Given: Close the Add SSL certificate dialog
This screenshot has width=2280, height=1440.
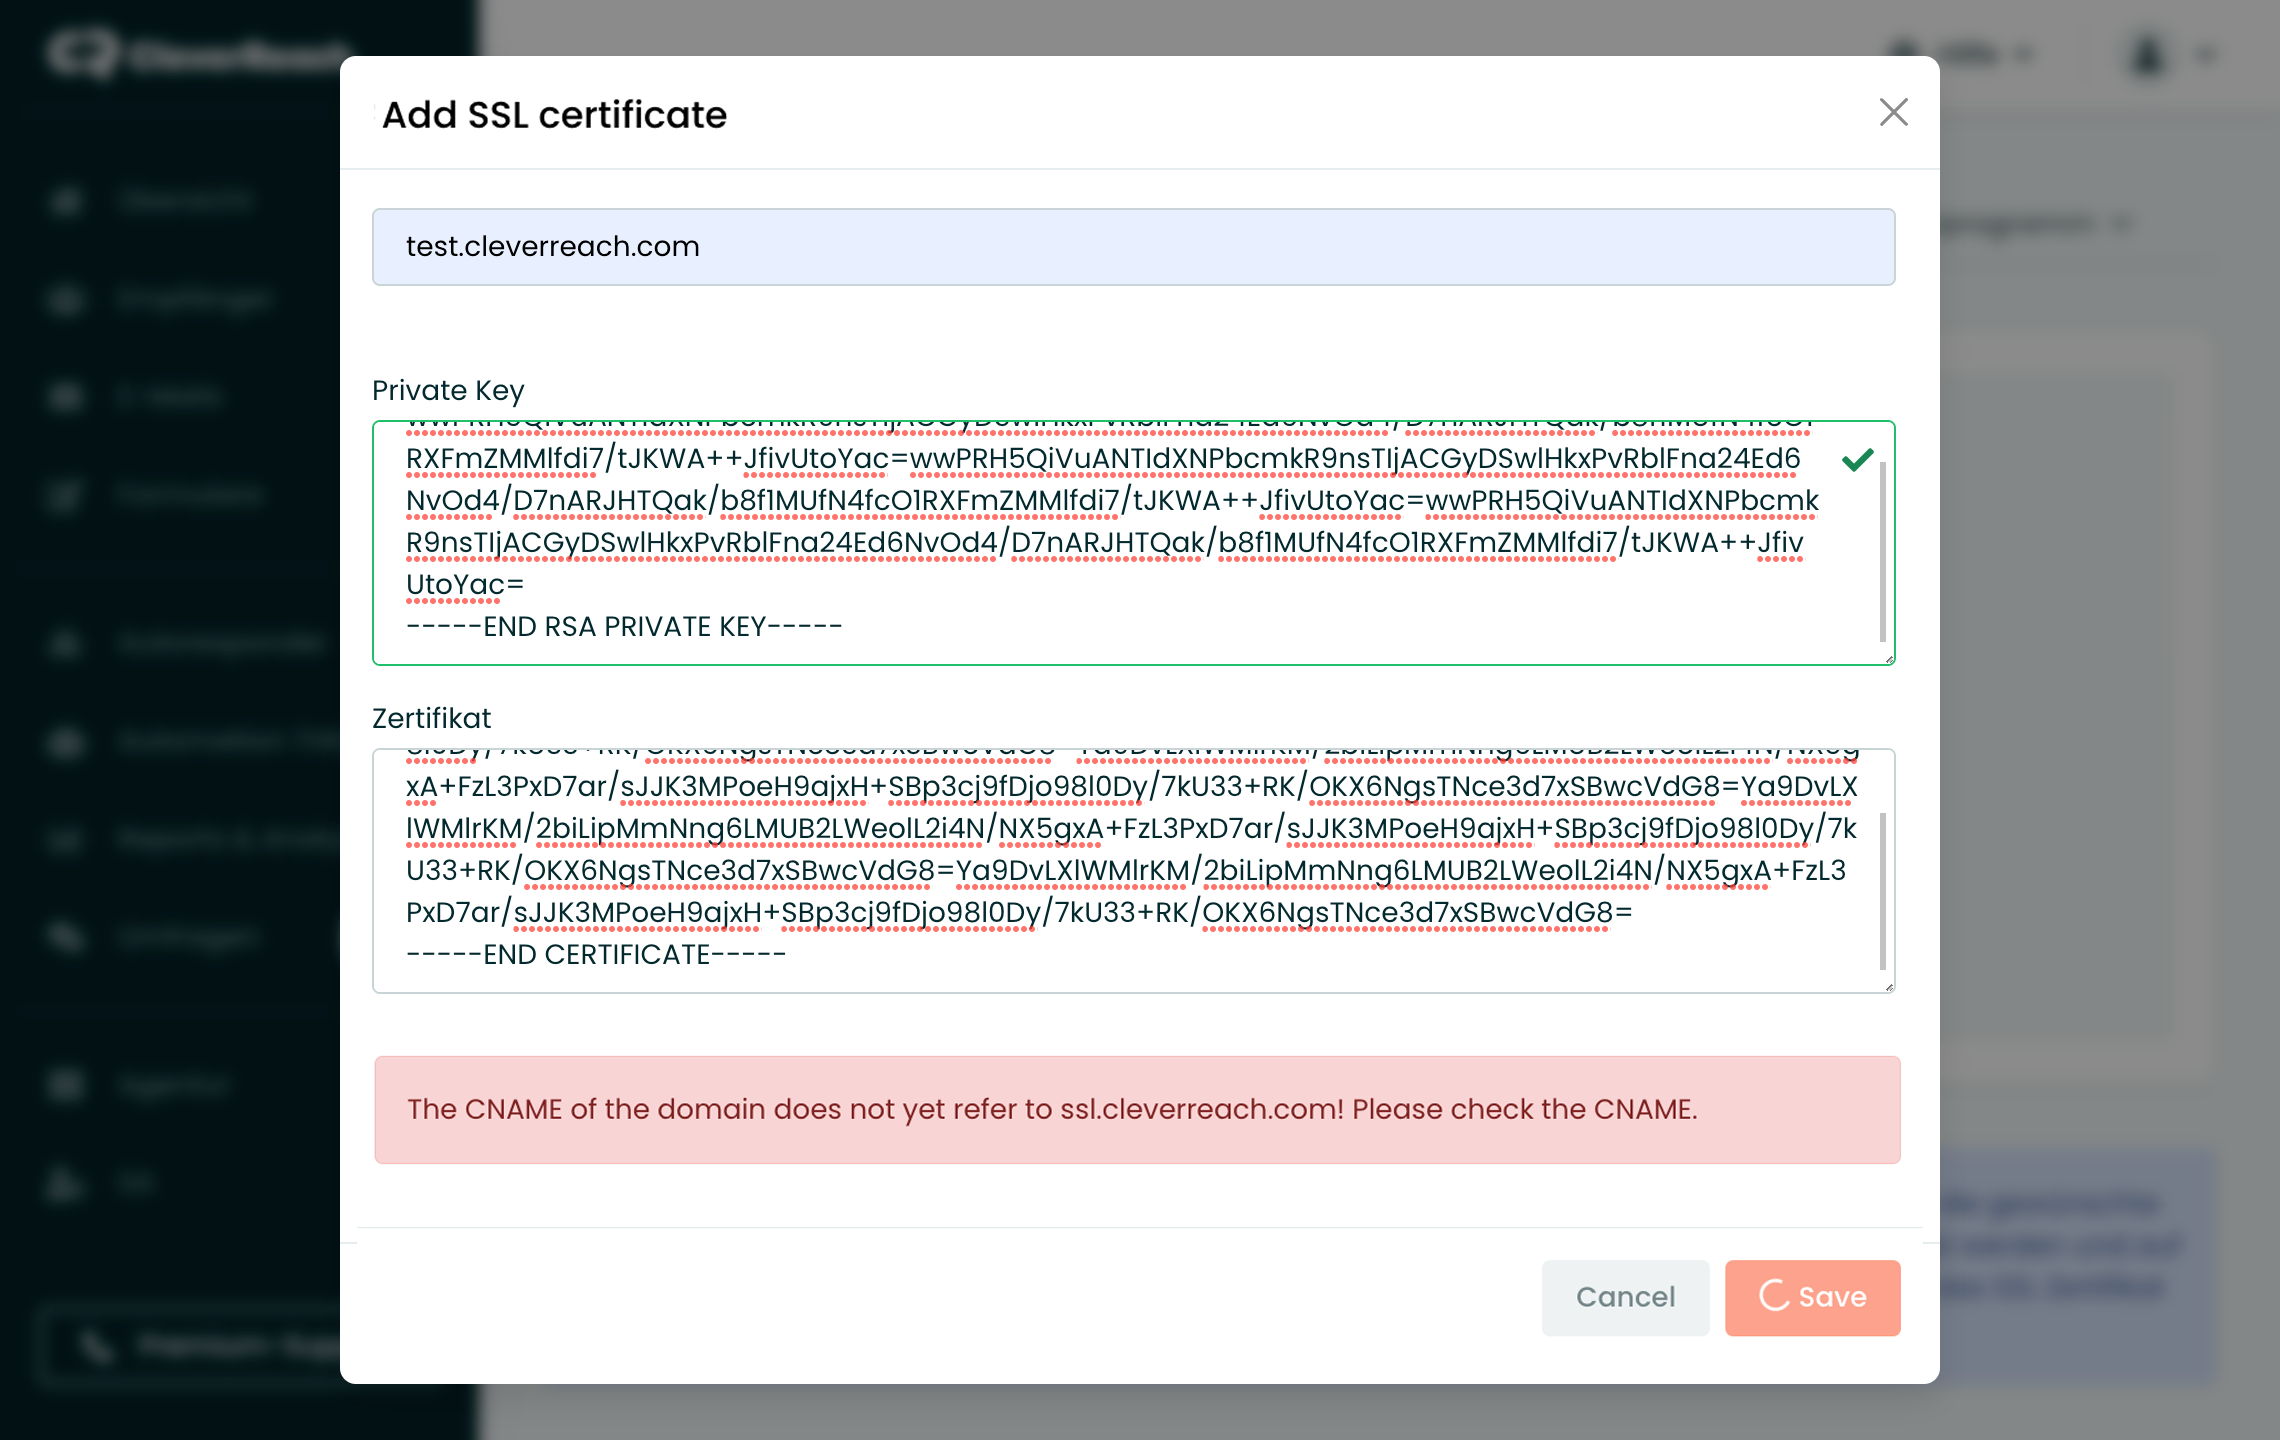Looking at the screenshot, I should pos(1893,112).
